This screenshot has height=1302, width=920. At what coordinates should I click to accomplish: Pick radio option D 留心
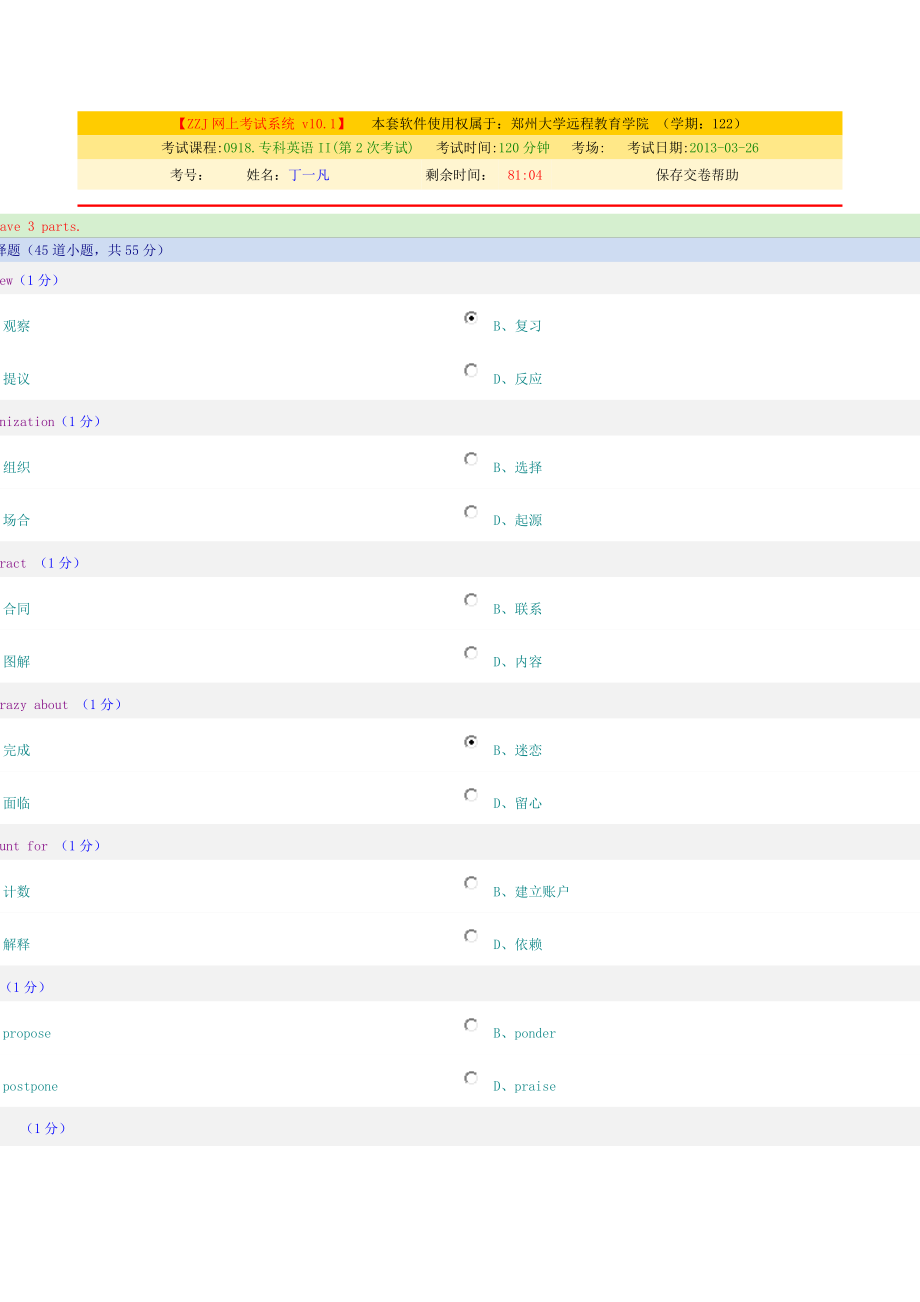coord(471,795)
